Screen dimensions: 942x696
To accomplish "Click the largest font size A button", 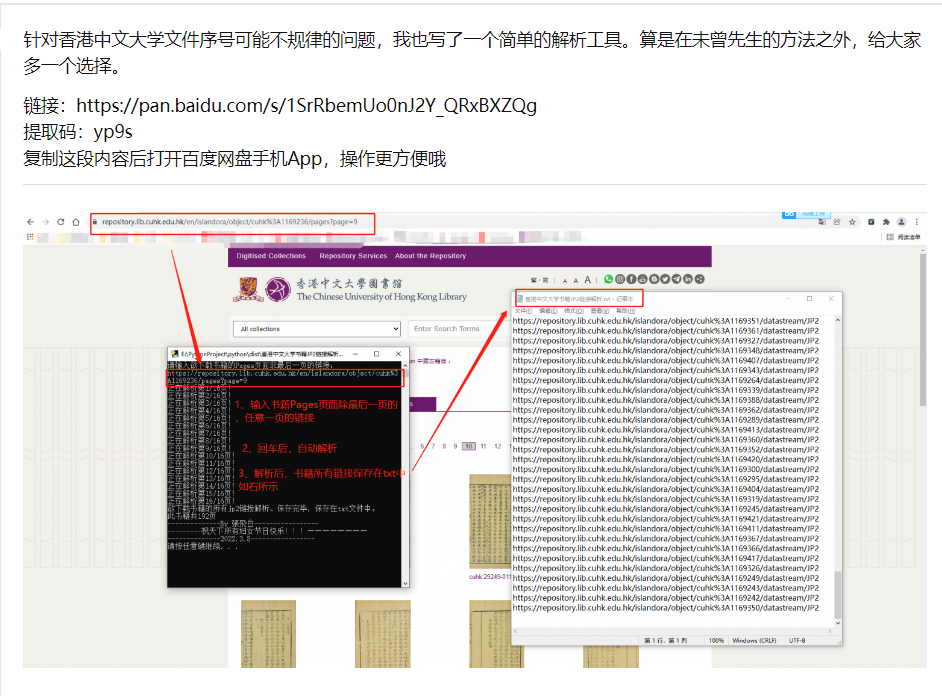I will point(588,280).
